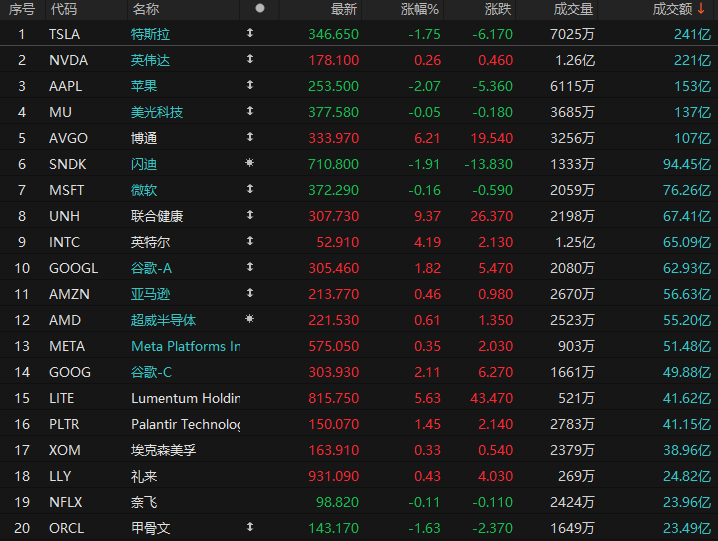718x541 pixels.
Task: Click the up-down arrow icon in AAPL row
Action: (250, 85)
